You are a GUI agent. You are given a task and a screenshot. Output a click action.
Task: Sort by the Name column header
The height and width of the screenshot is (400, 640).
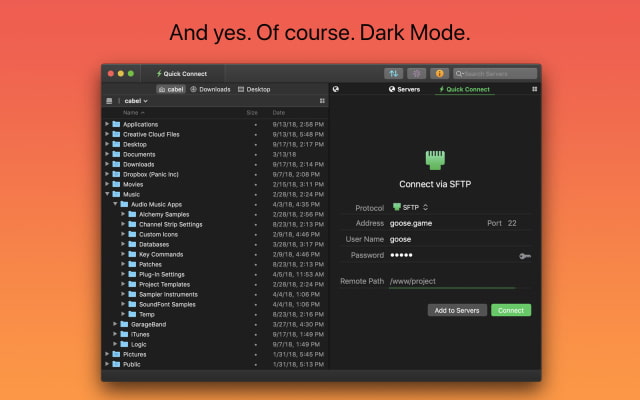click(133, 112)
